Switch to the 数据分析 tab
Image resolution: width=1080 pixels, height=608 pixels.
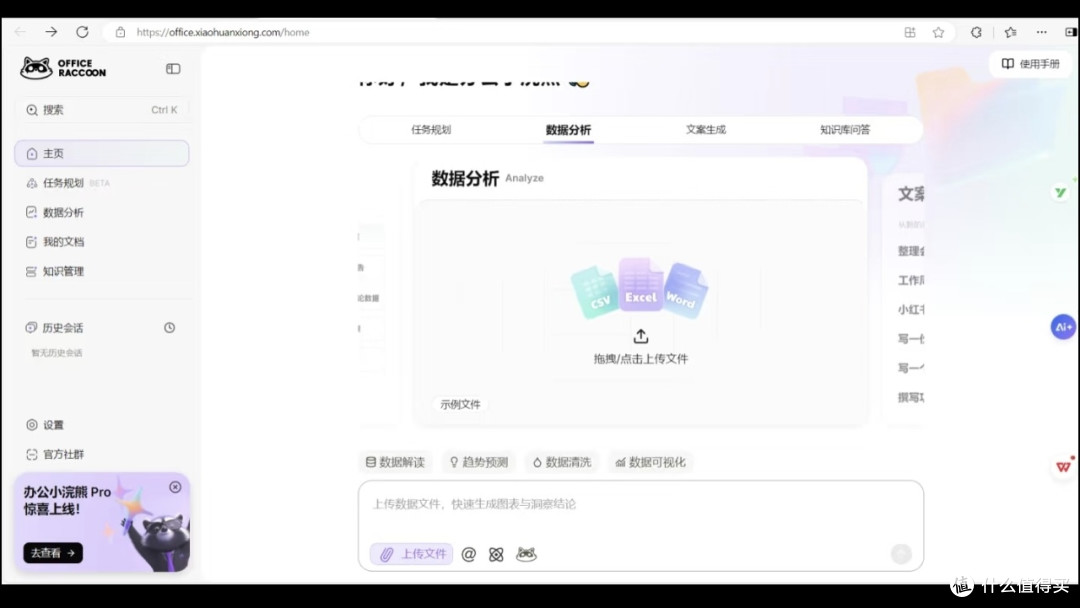click(568, 129)
